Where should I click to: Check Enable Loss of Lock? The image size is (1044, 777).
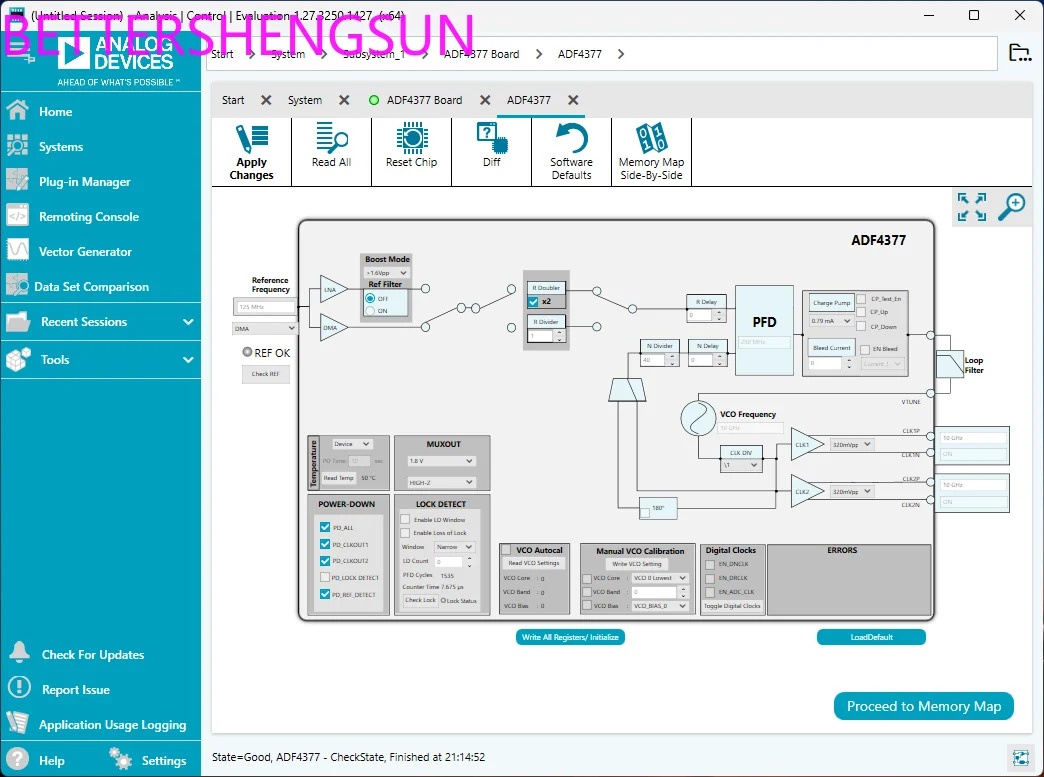tap(405, 533)
